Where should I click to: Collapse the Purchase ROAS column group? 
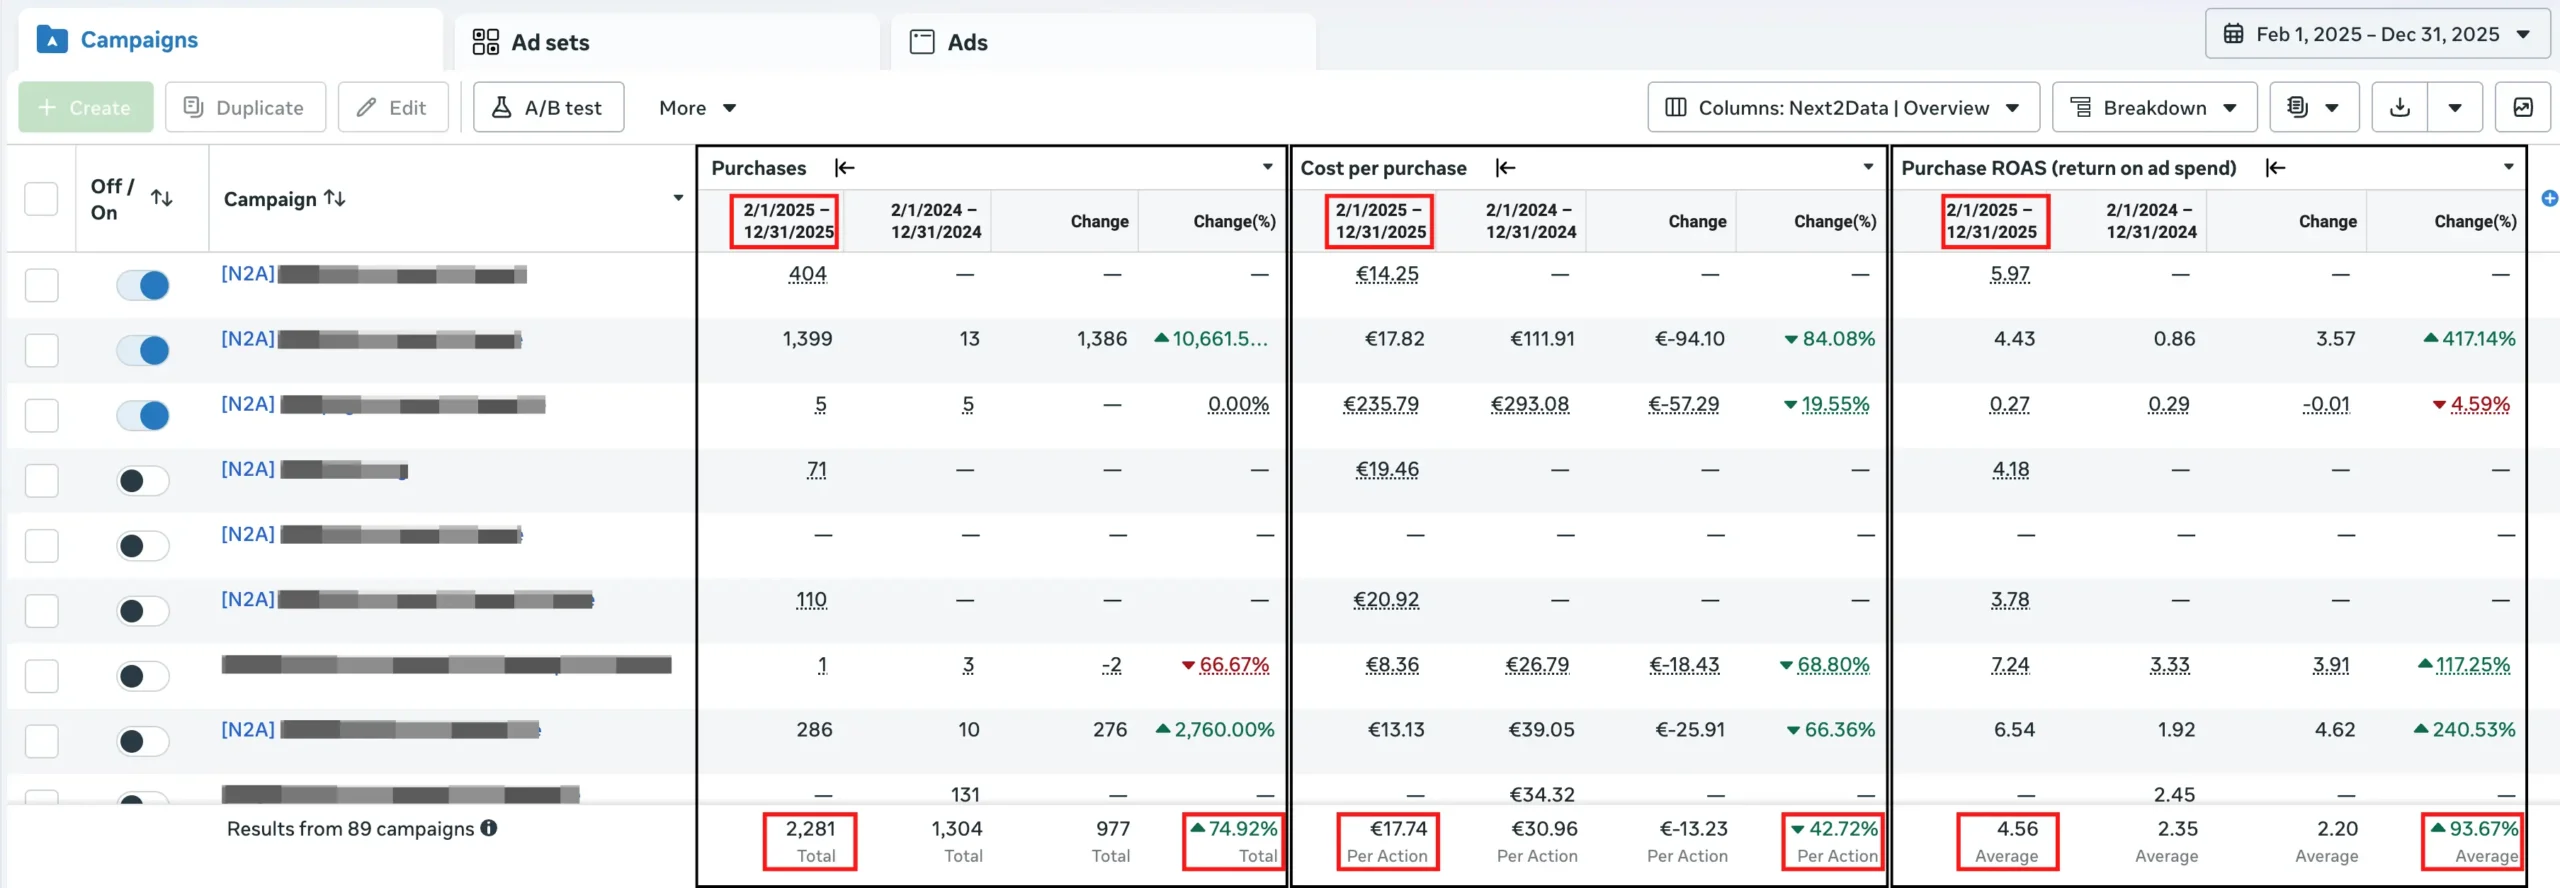coord(2276,168)
